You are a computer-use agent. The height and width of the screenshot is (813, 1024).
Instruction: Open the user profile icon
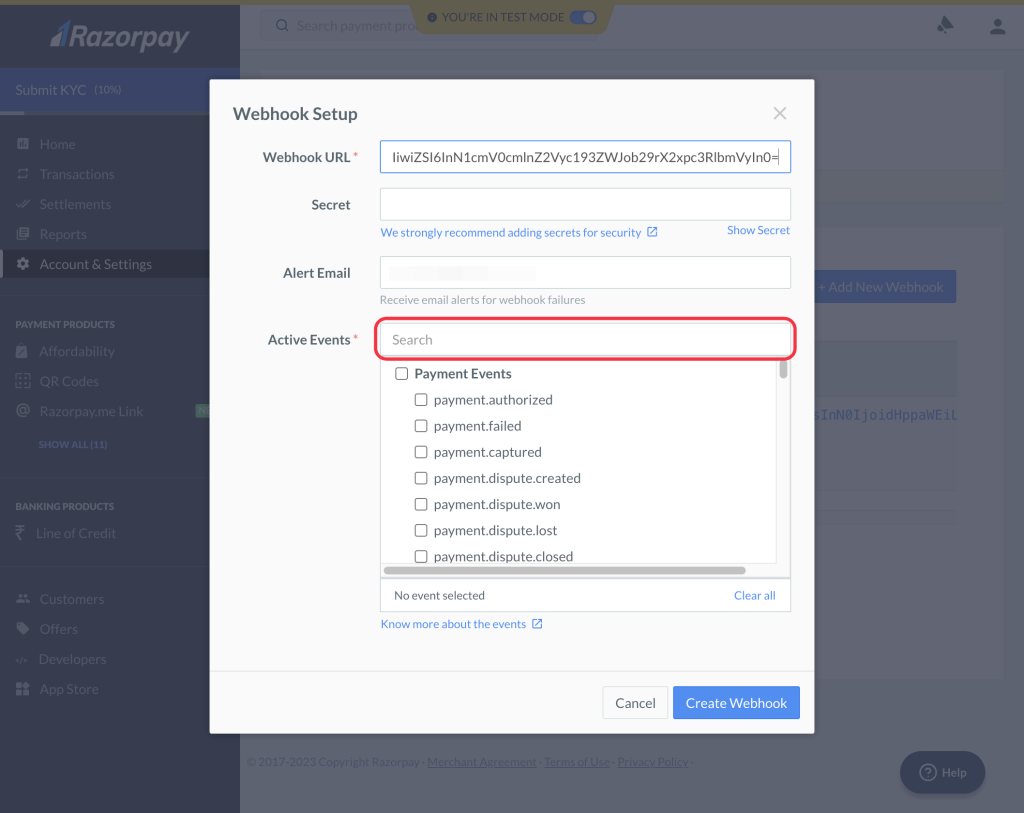coord(997,27)
